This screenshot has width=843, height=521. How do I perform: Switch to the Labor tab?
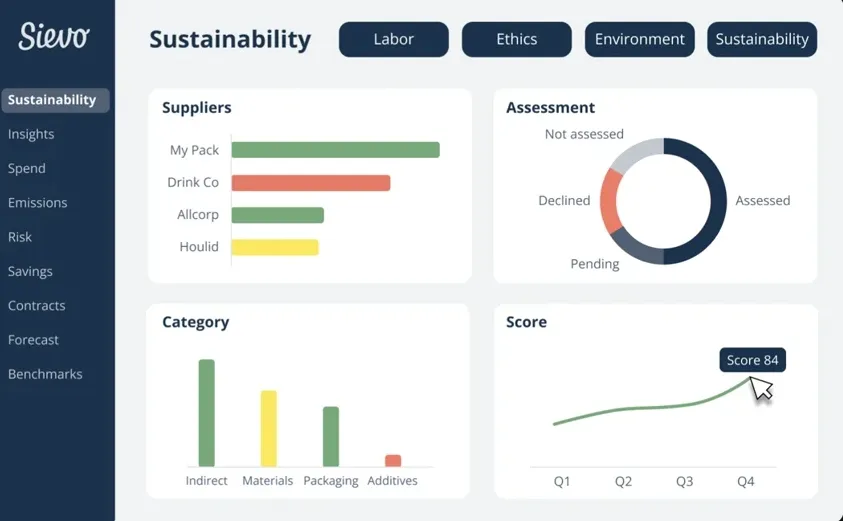(393, 40)
